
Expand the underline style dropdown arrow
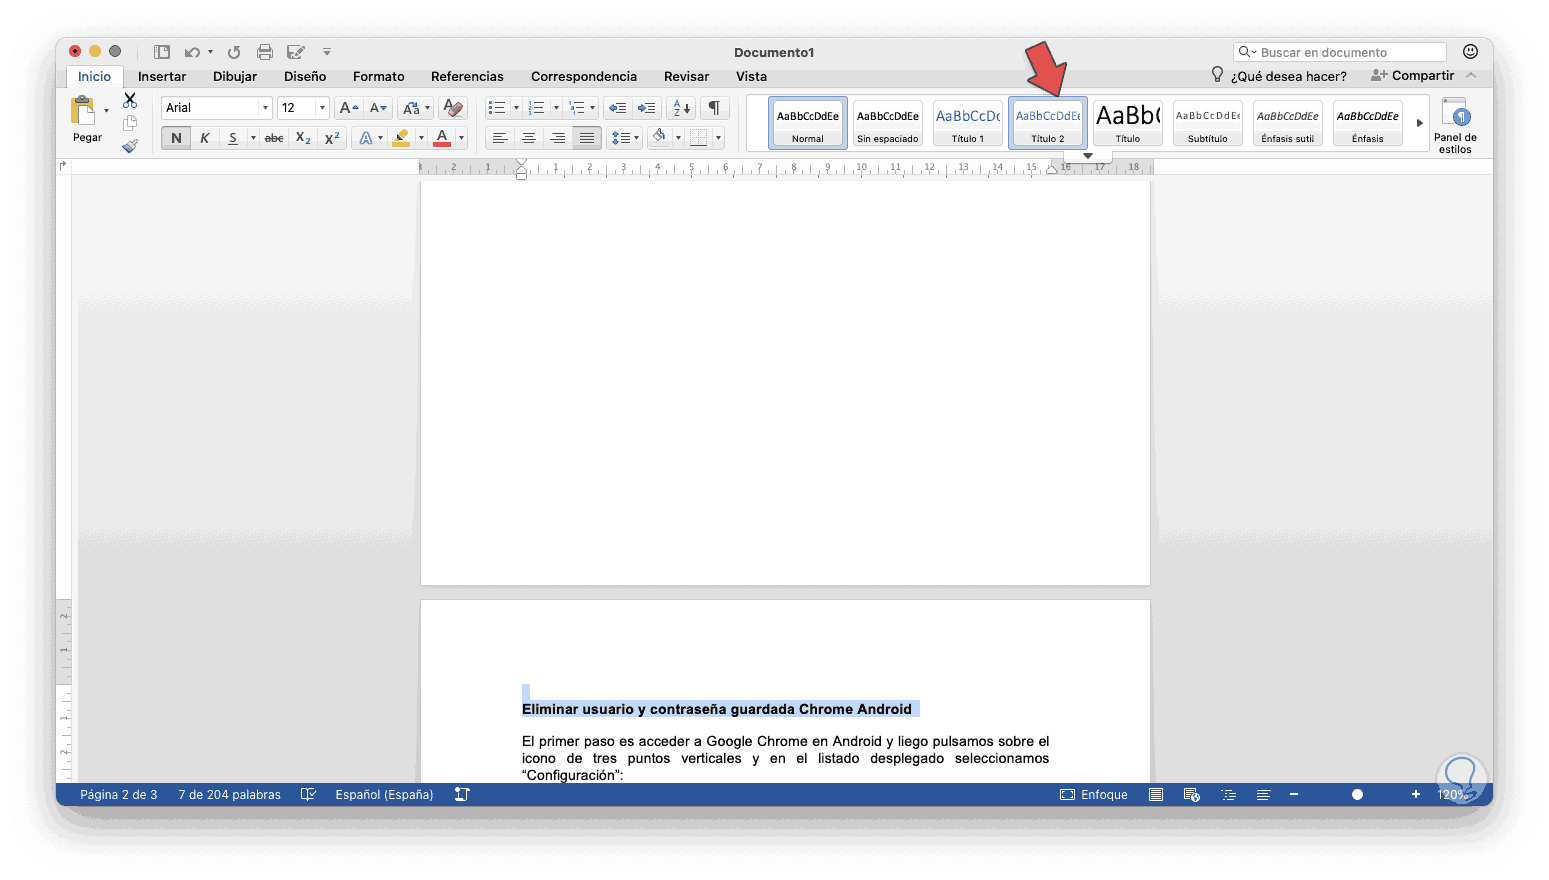click(x=253, y=138)
